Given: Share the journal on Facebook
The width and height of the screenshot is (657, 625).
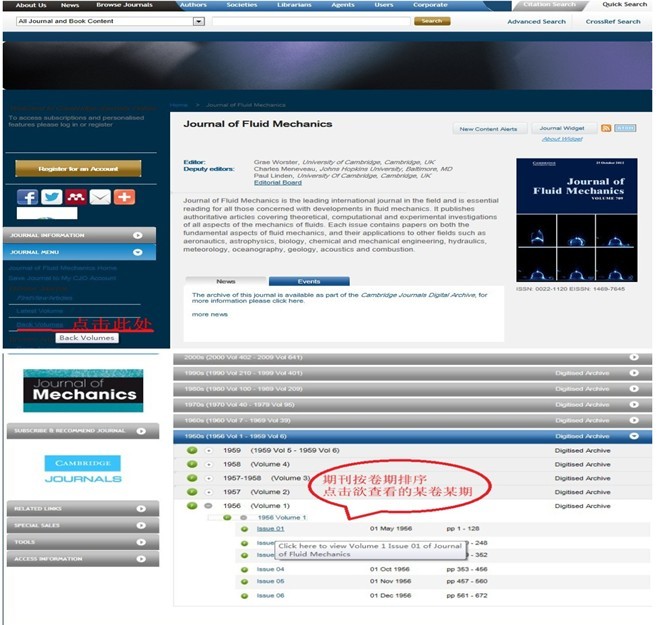Looking at the screenshot, I should pos(28,197).
